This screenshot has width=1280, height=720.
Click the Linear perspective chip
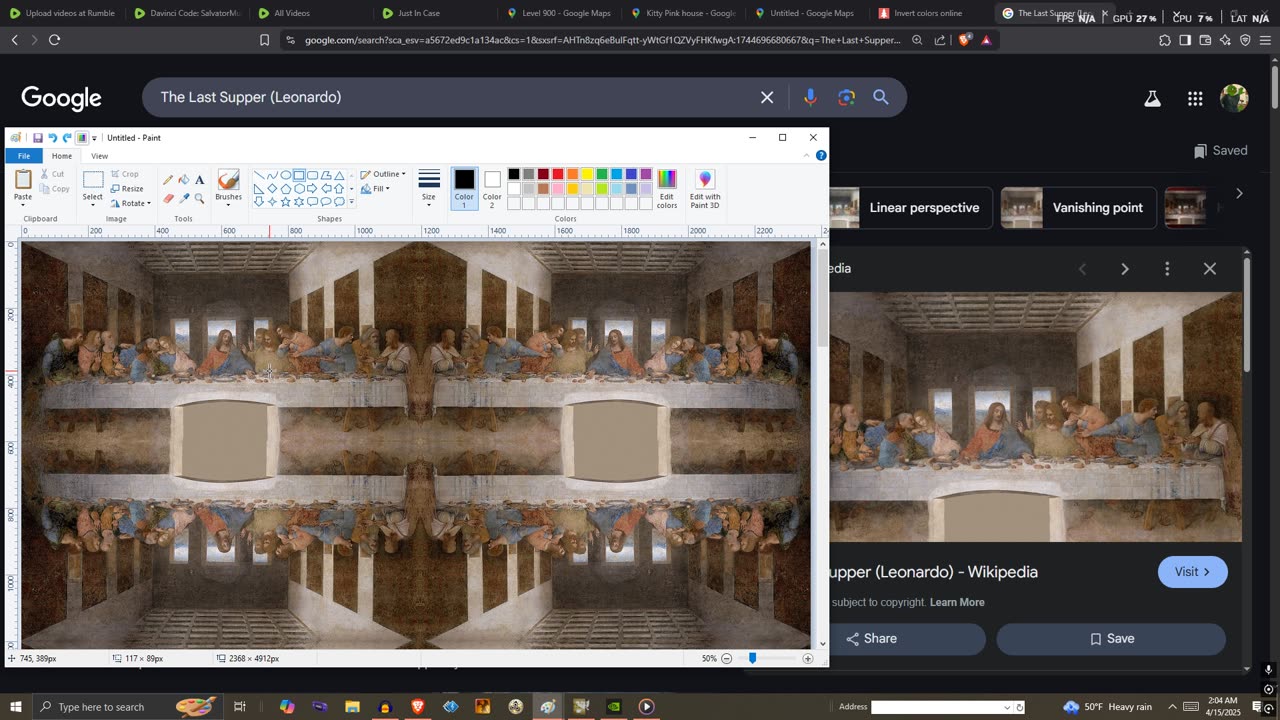(x=910, y=208)
